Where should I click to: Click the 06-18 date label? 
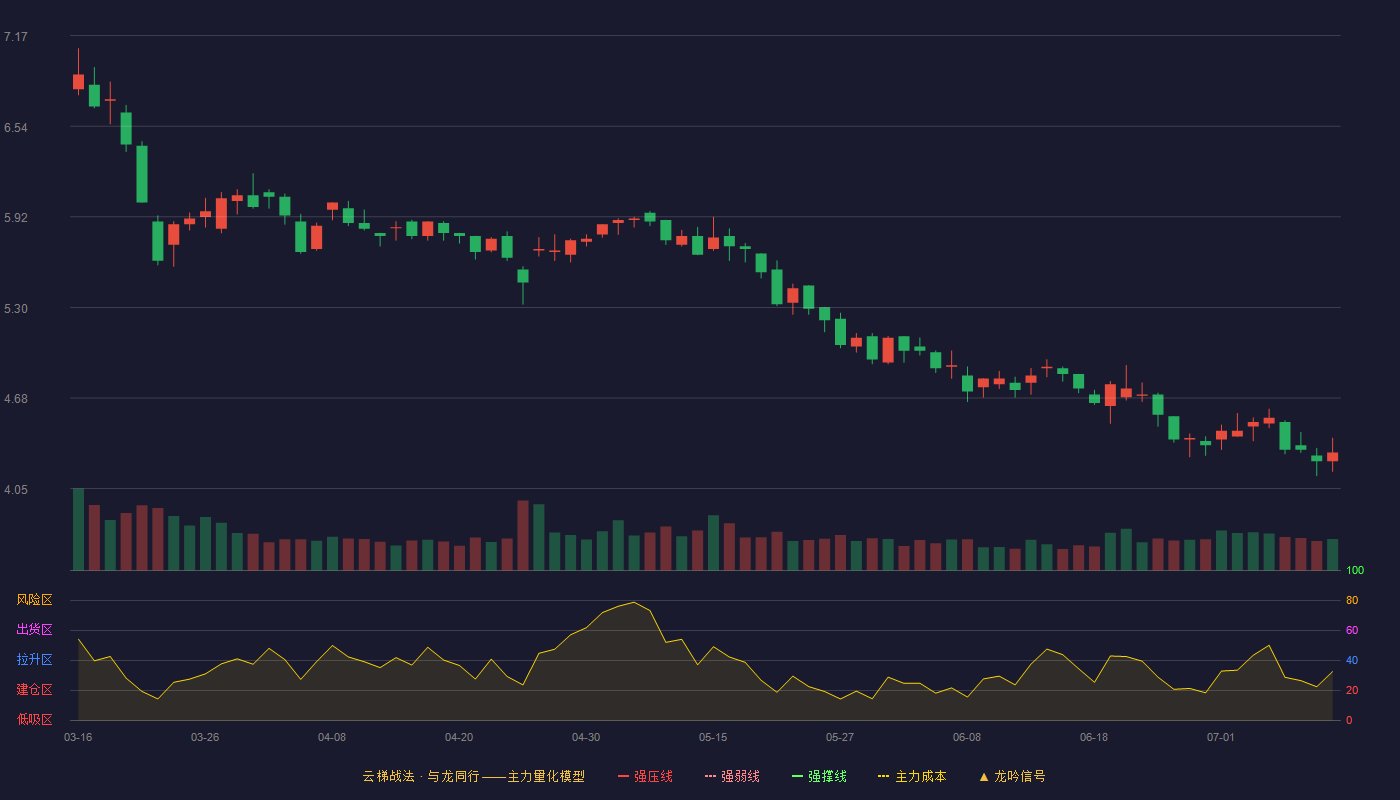coord(1094,737)
